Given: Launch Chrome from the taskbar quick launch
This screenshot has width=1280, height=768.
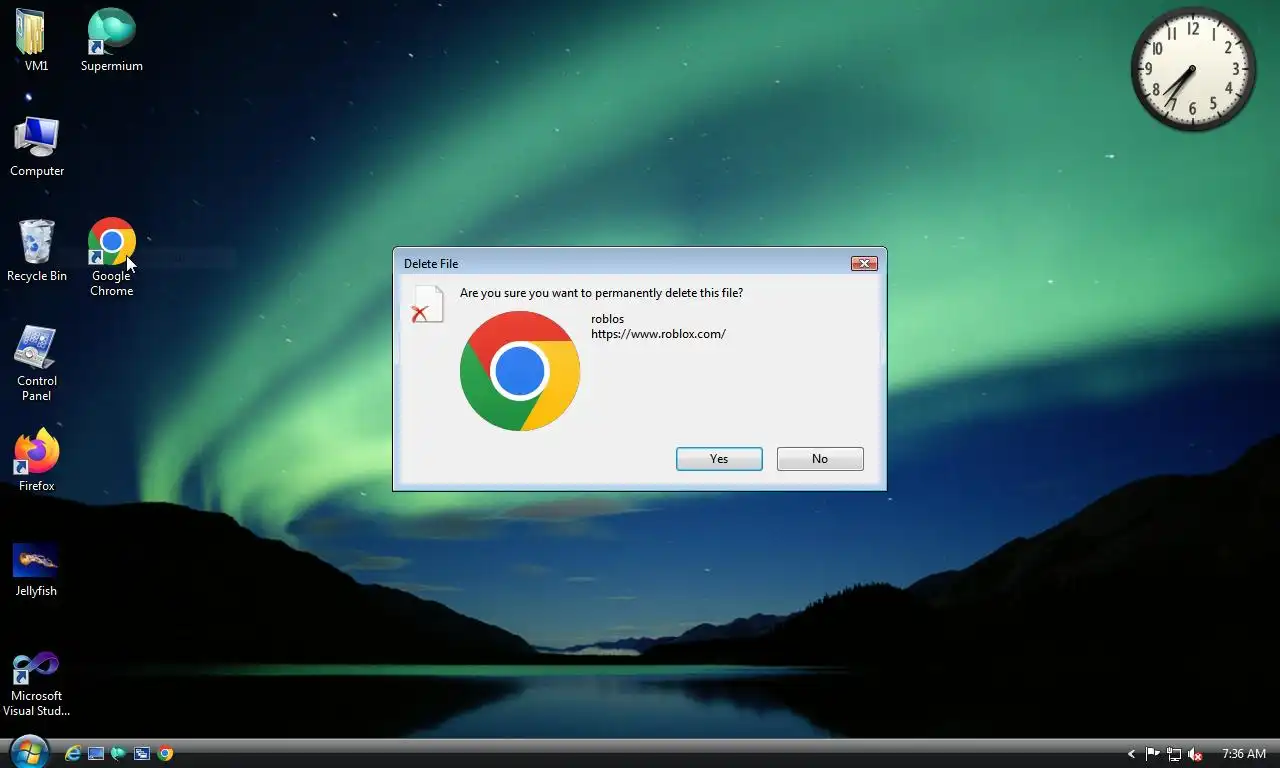Looking at the screenshot, I should [165, 754].
